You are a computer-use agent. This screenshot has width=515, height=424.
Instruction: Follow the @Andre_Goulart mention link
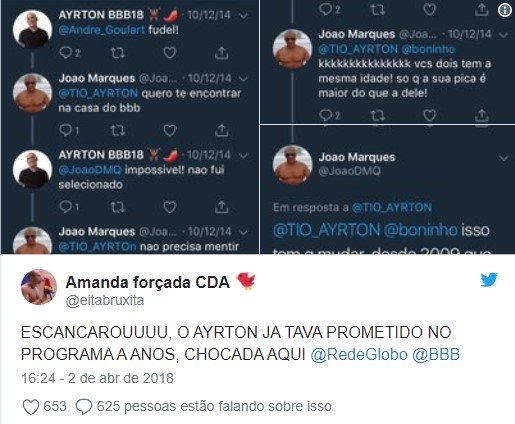102,30
